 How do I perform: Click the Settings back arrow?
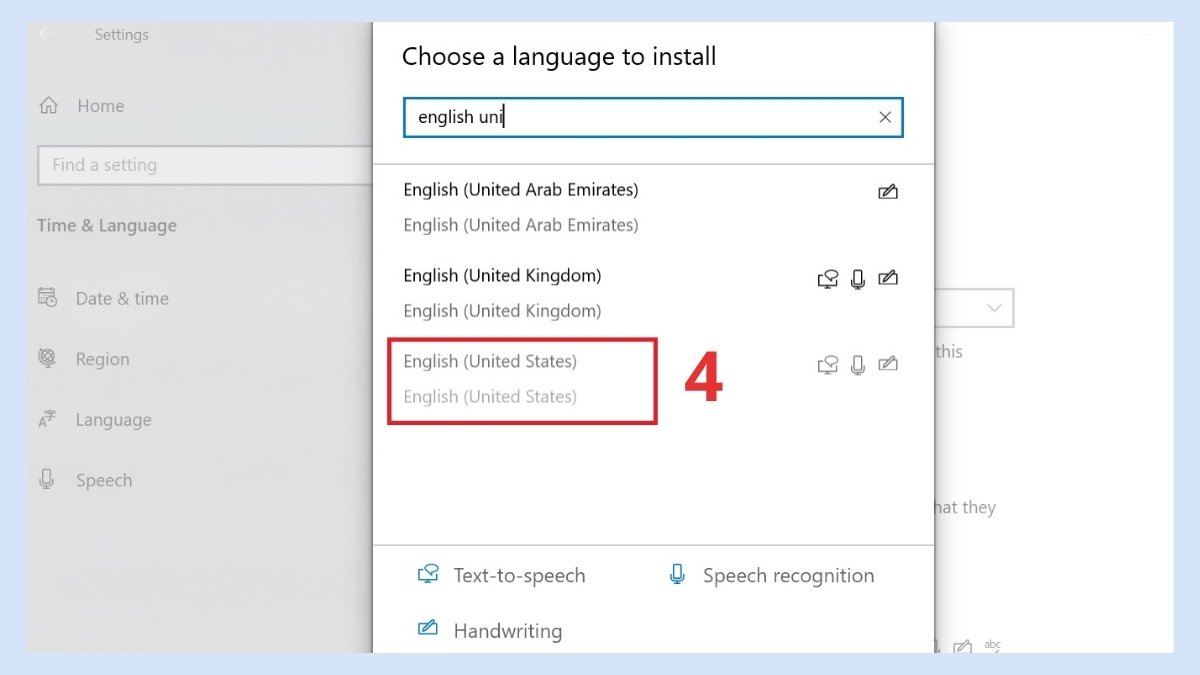47,33
